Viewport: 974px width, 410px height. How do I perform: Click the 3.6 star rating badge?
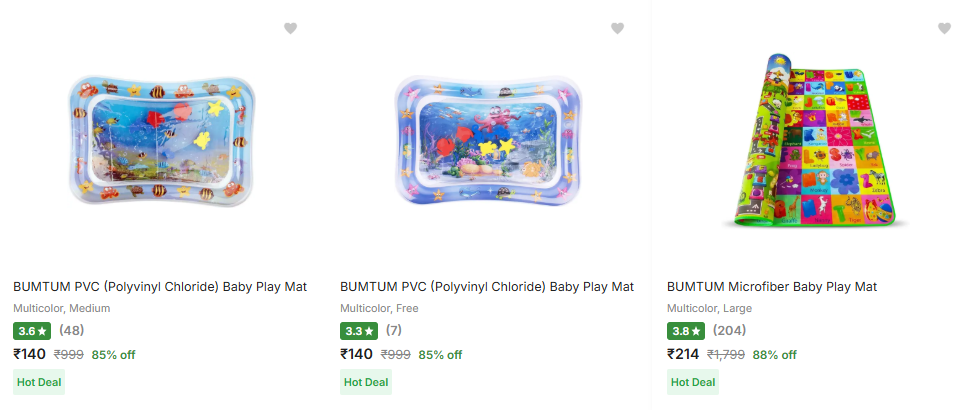click(32, 331)
